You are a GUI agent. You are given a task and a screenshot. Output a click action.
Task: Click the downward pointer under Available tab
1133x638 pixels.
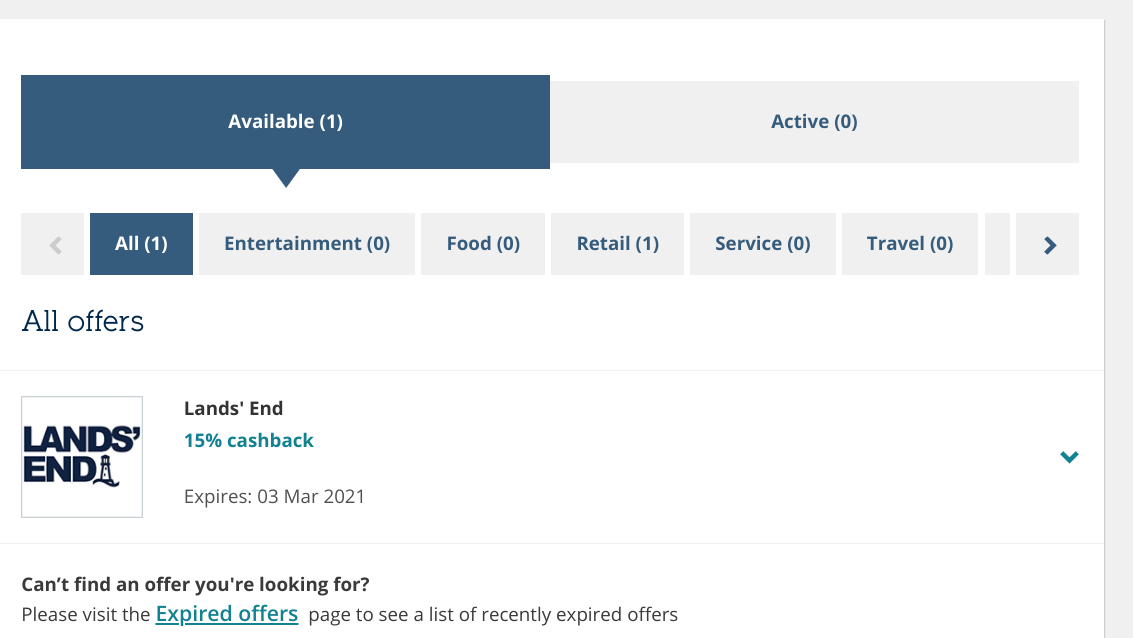tap(286, 178)
